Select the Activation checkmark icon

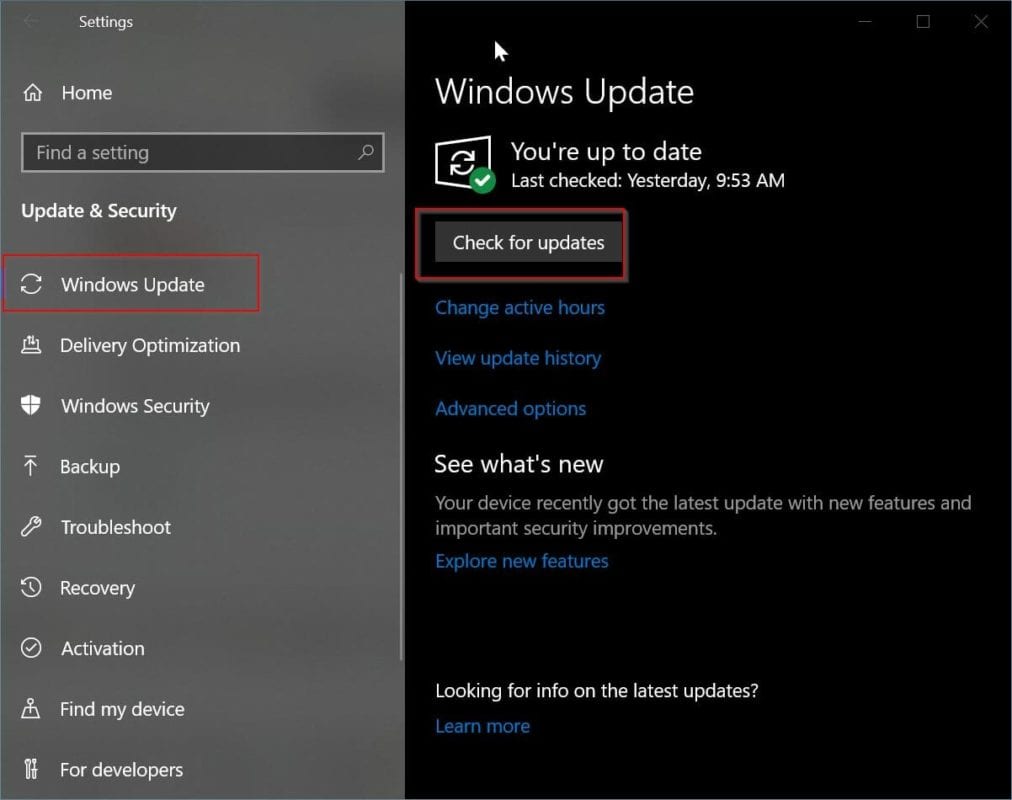click(x=33, y=648)
